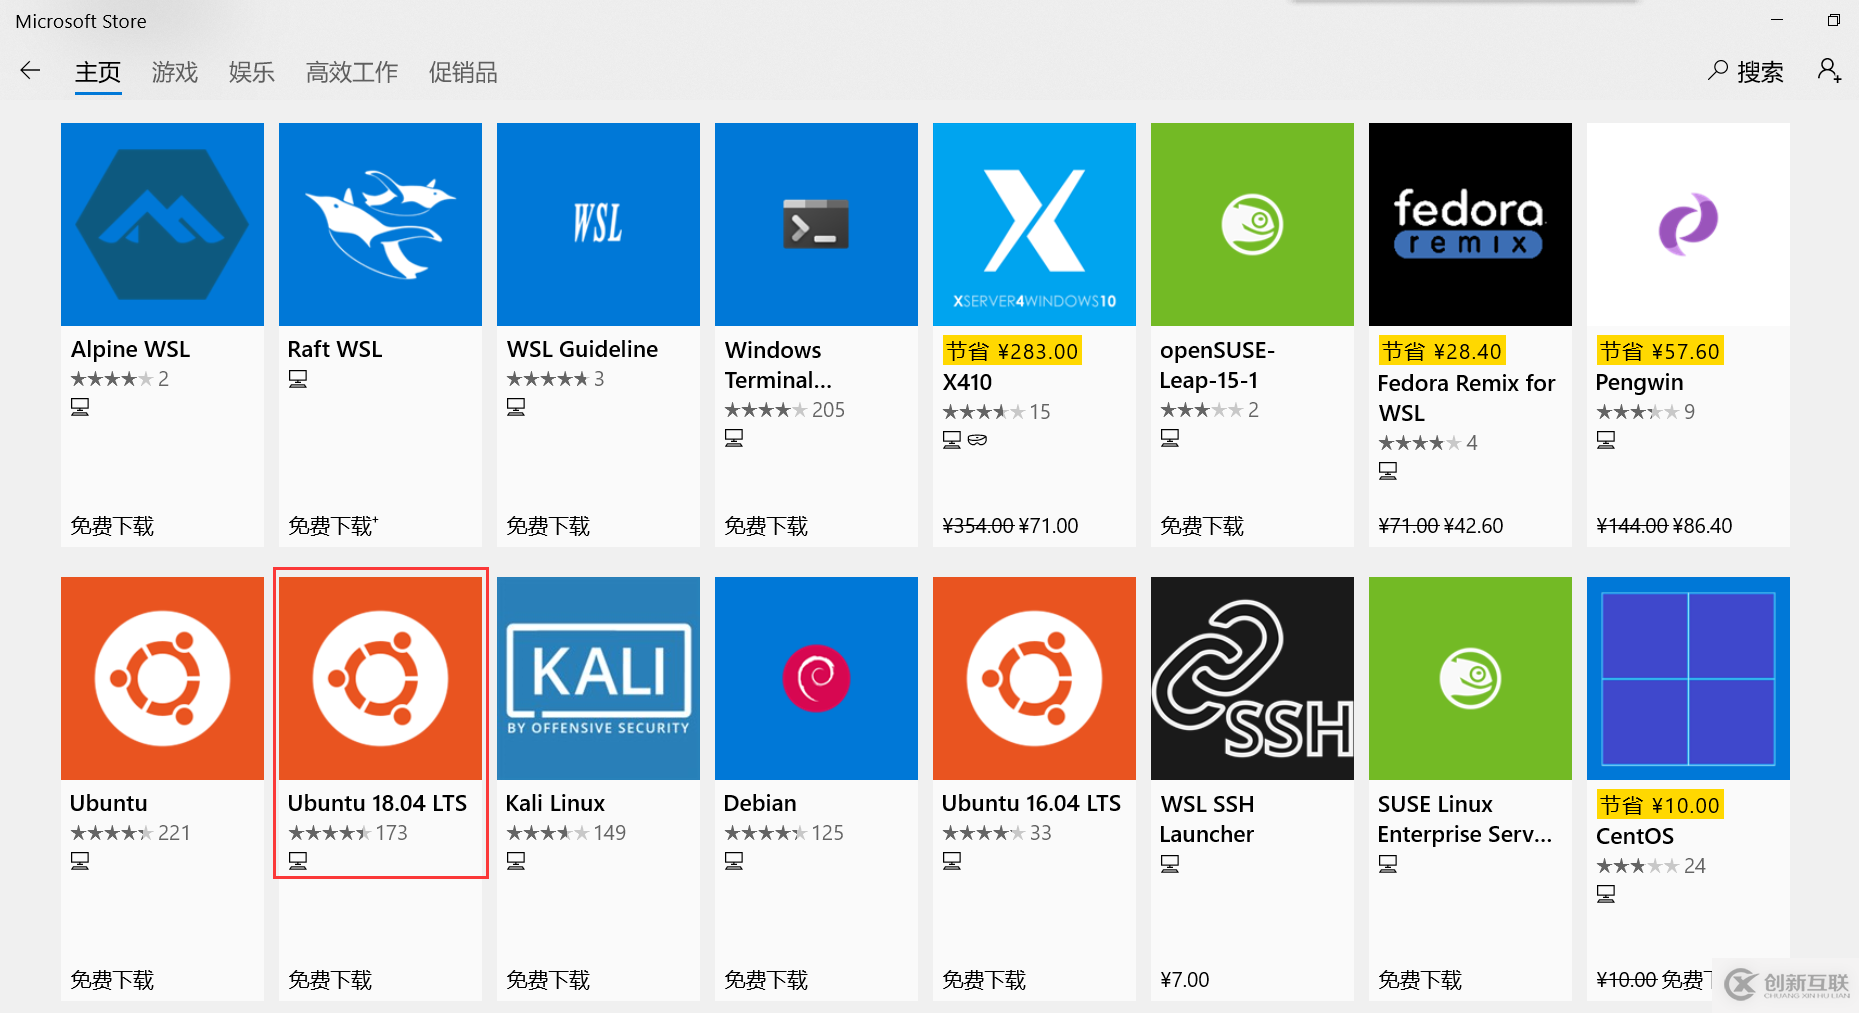
Task: Click the X410 app name
Action: (x=967, y=382)
